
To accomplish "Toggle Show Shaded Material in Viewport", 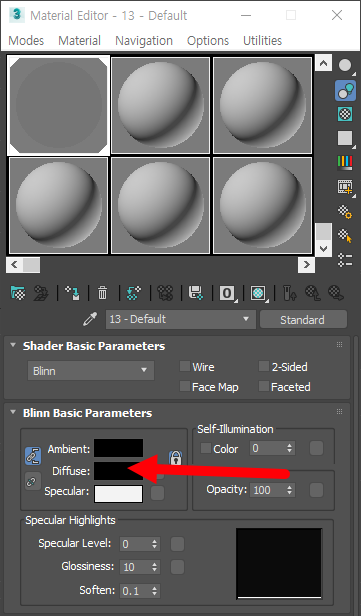I will [x=258, y=293].
